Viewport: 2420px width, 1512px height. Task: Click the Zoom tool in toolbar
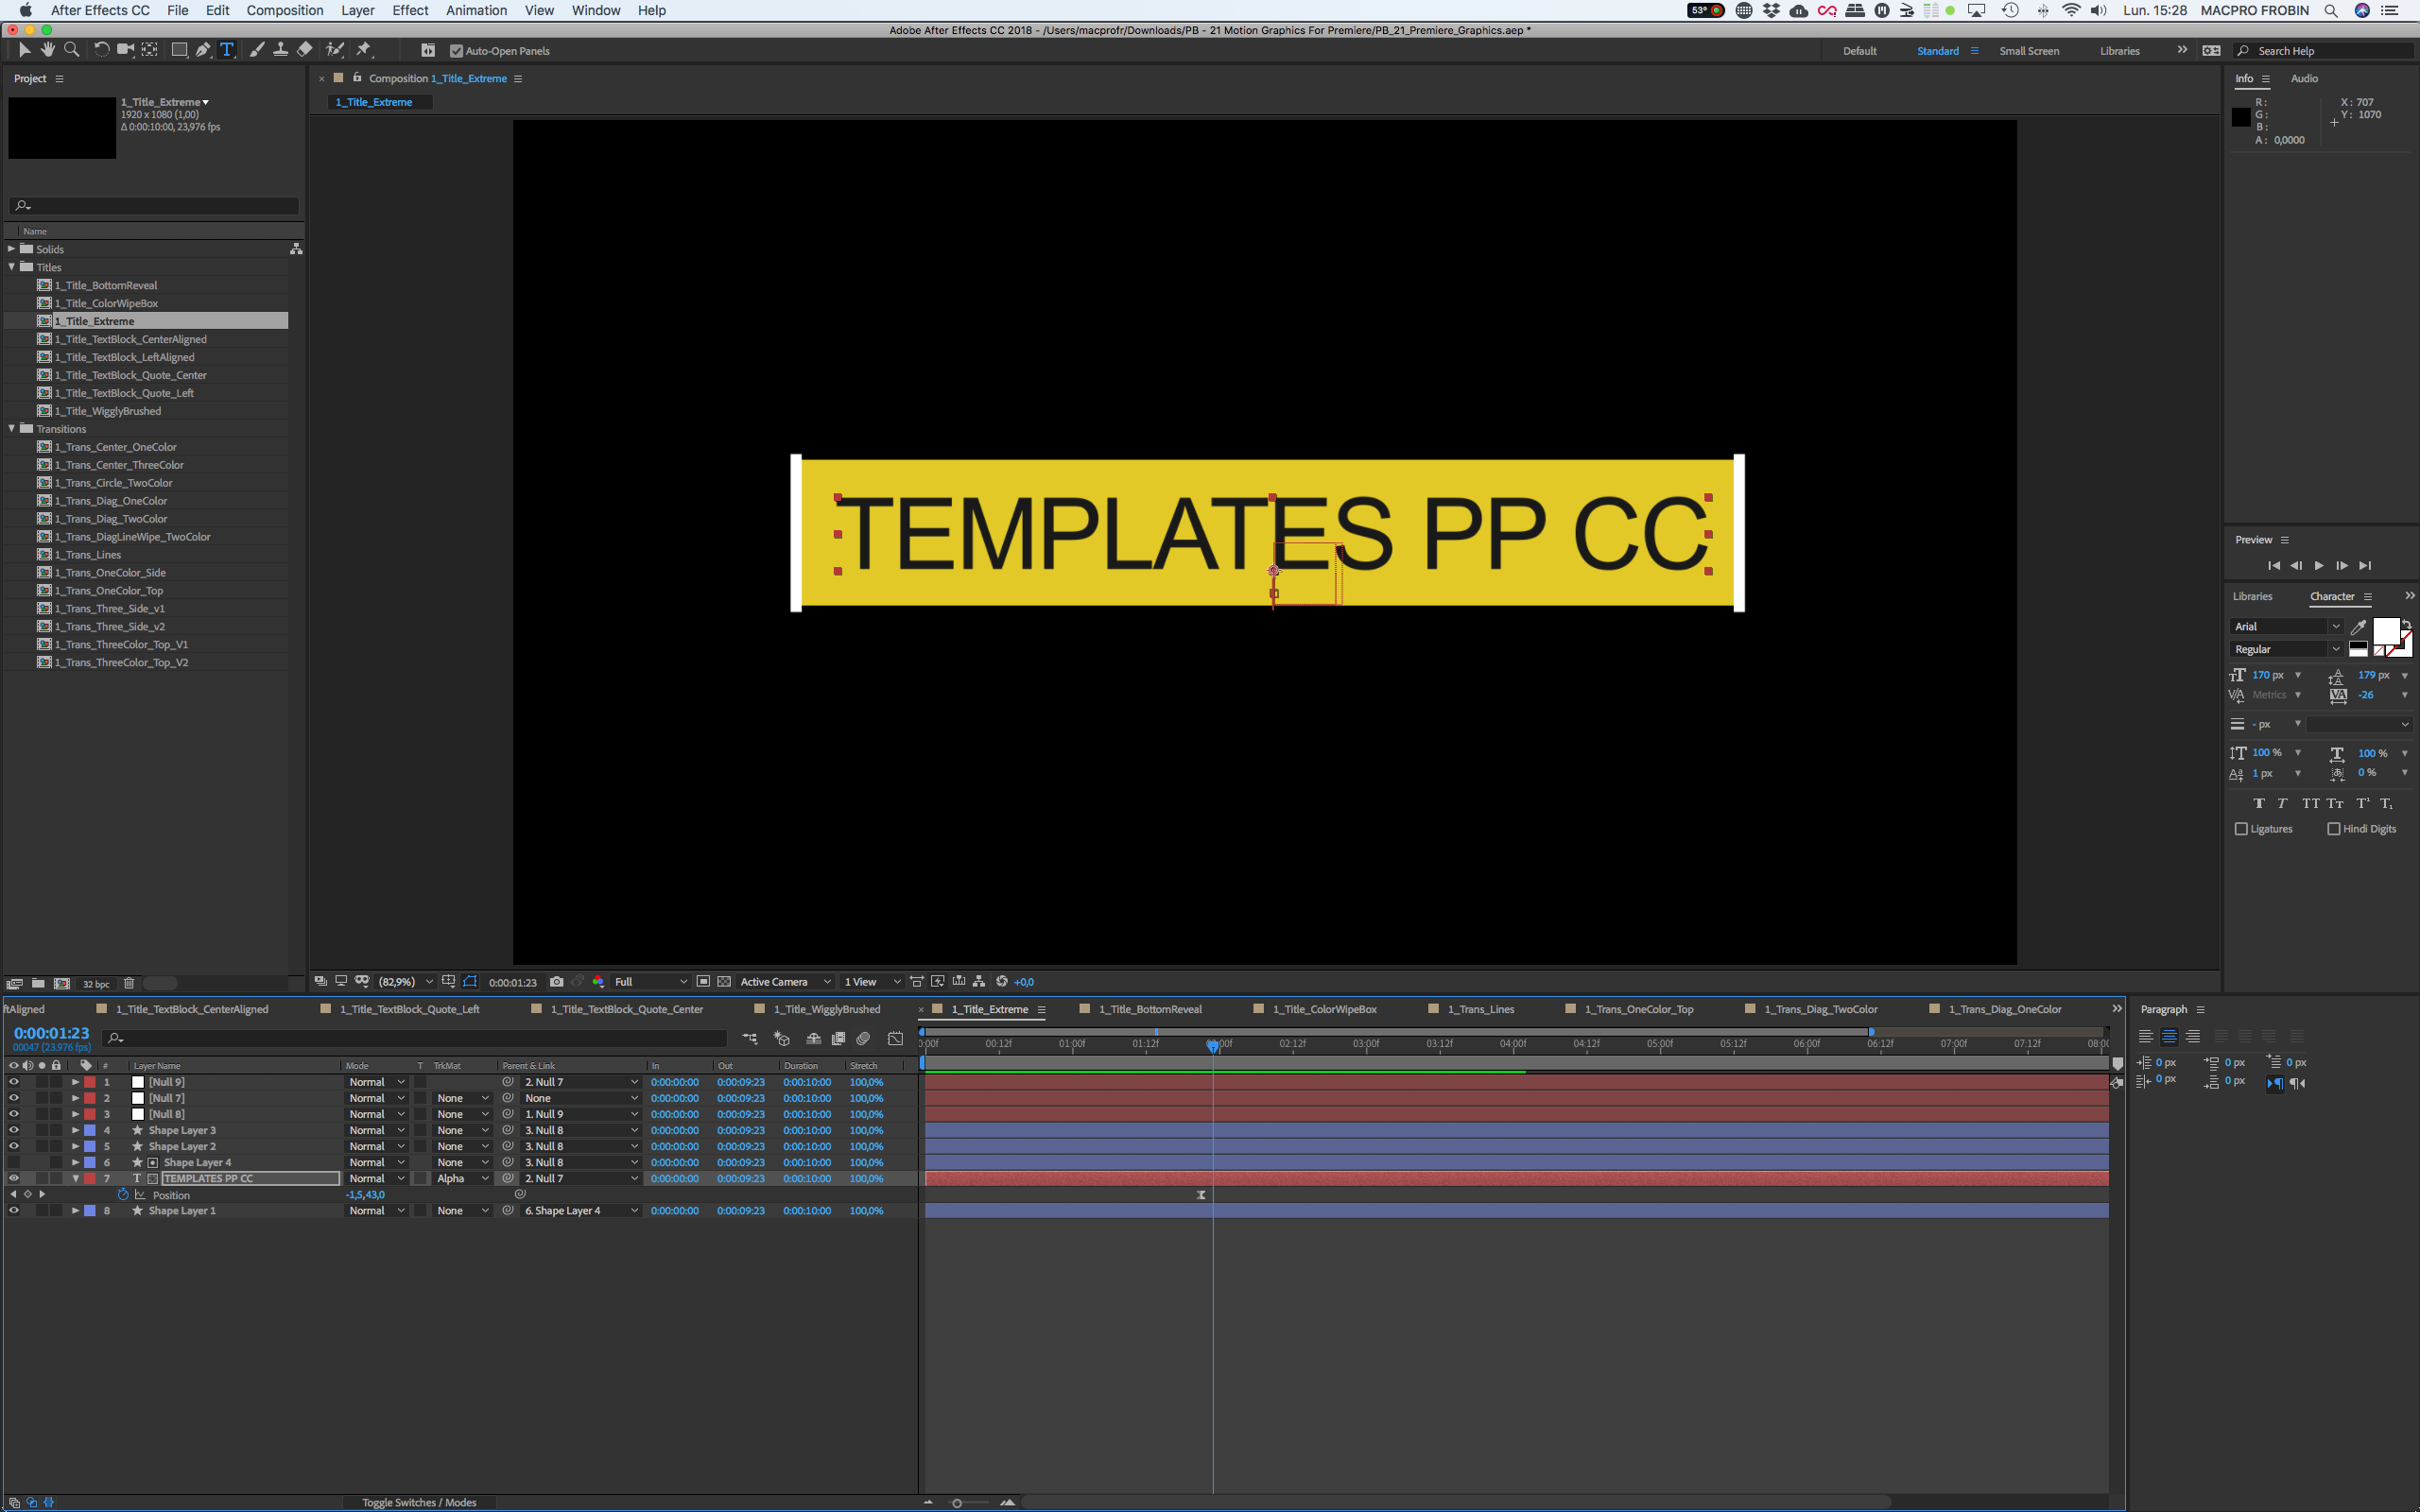70,50
